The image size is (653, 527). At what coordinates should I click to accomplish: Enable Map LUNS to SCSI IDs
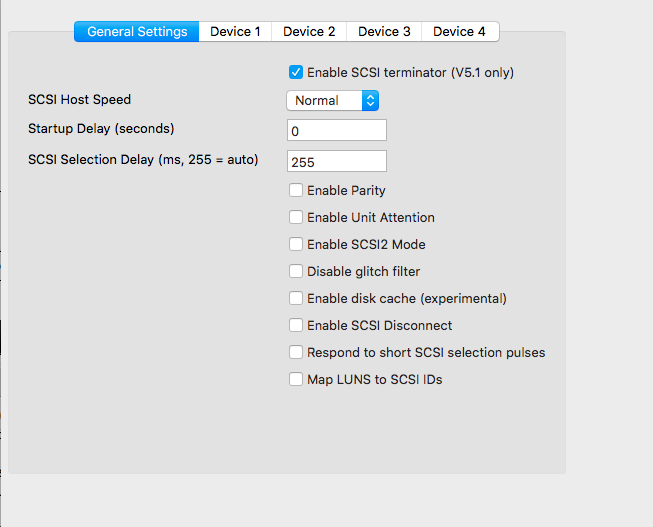point(296,379)
